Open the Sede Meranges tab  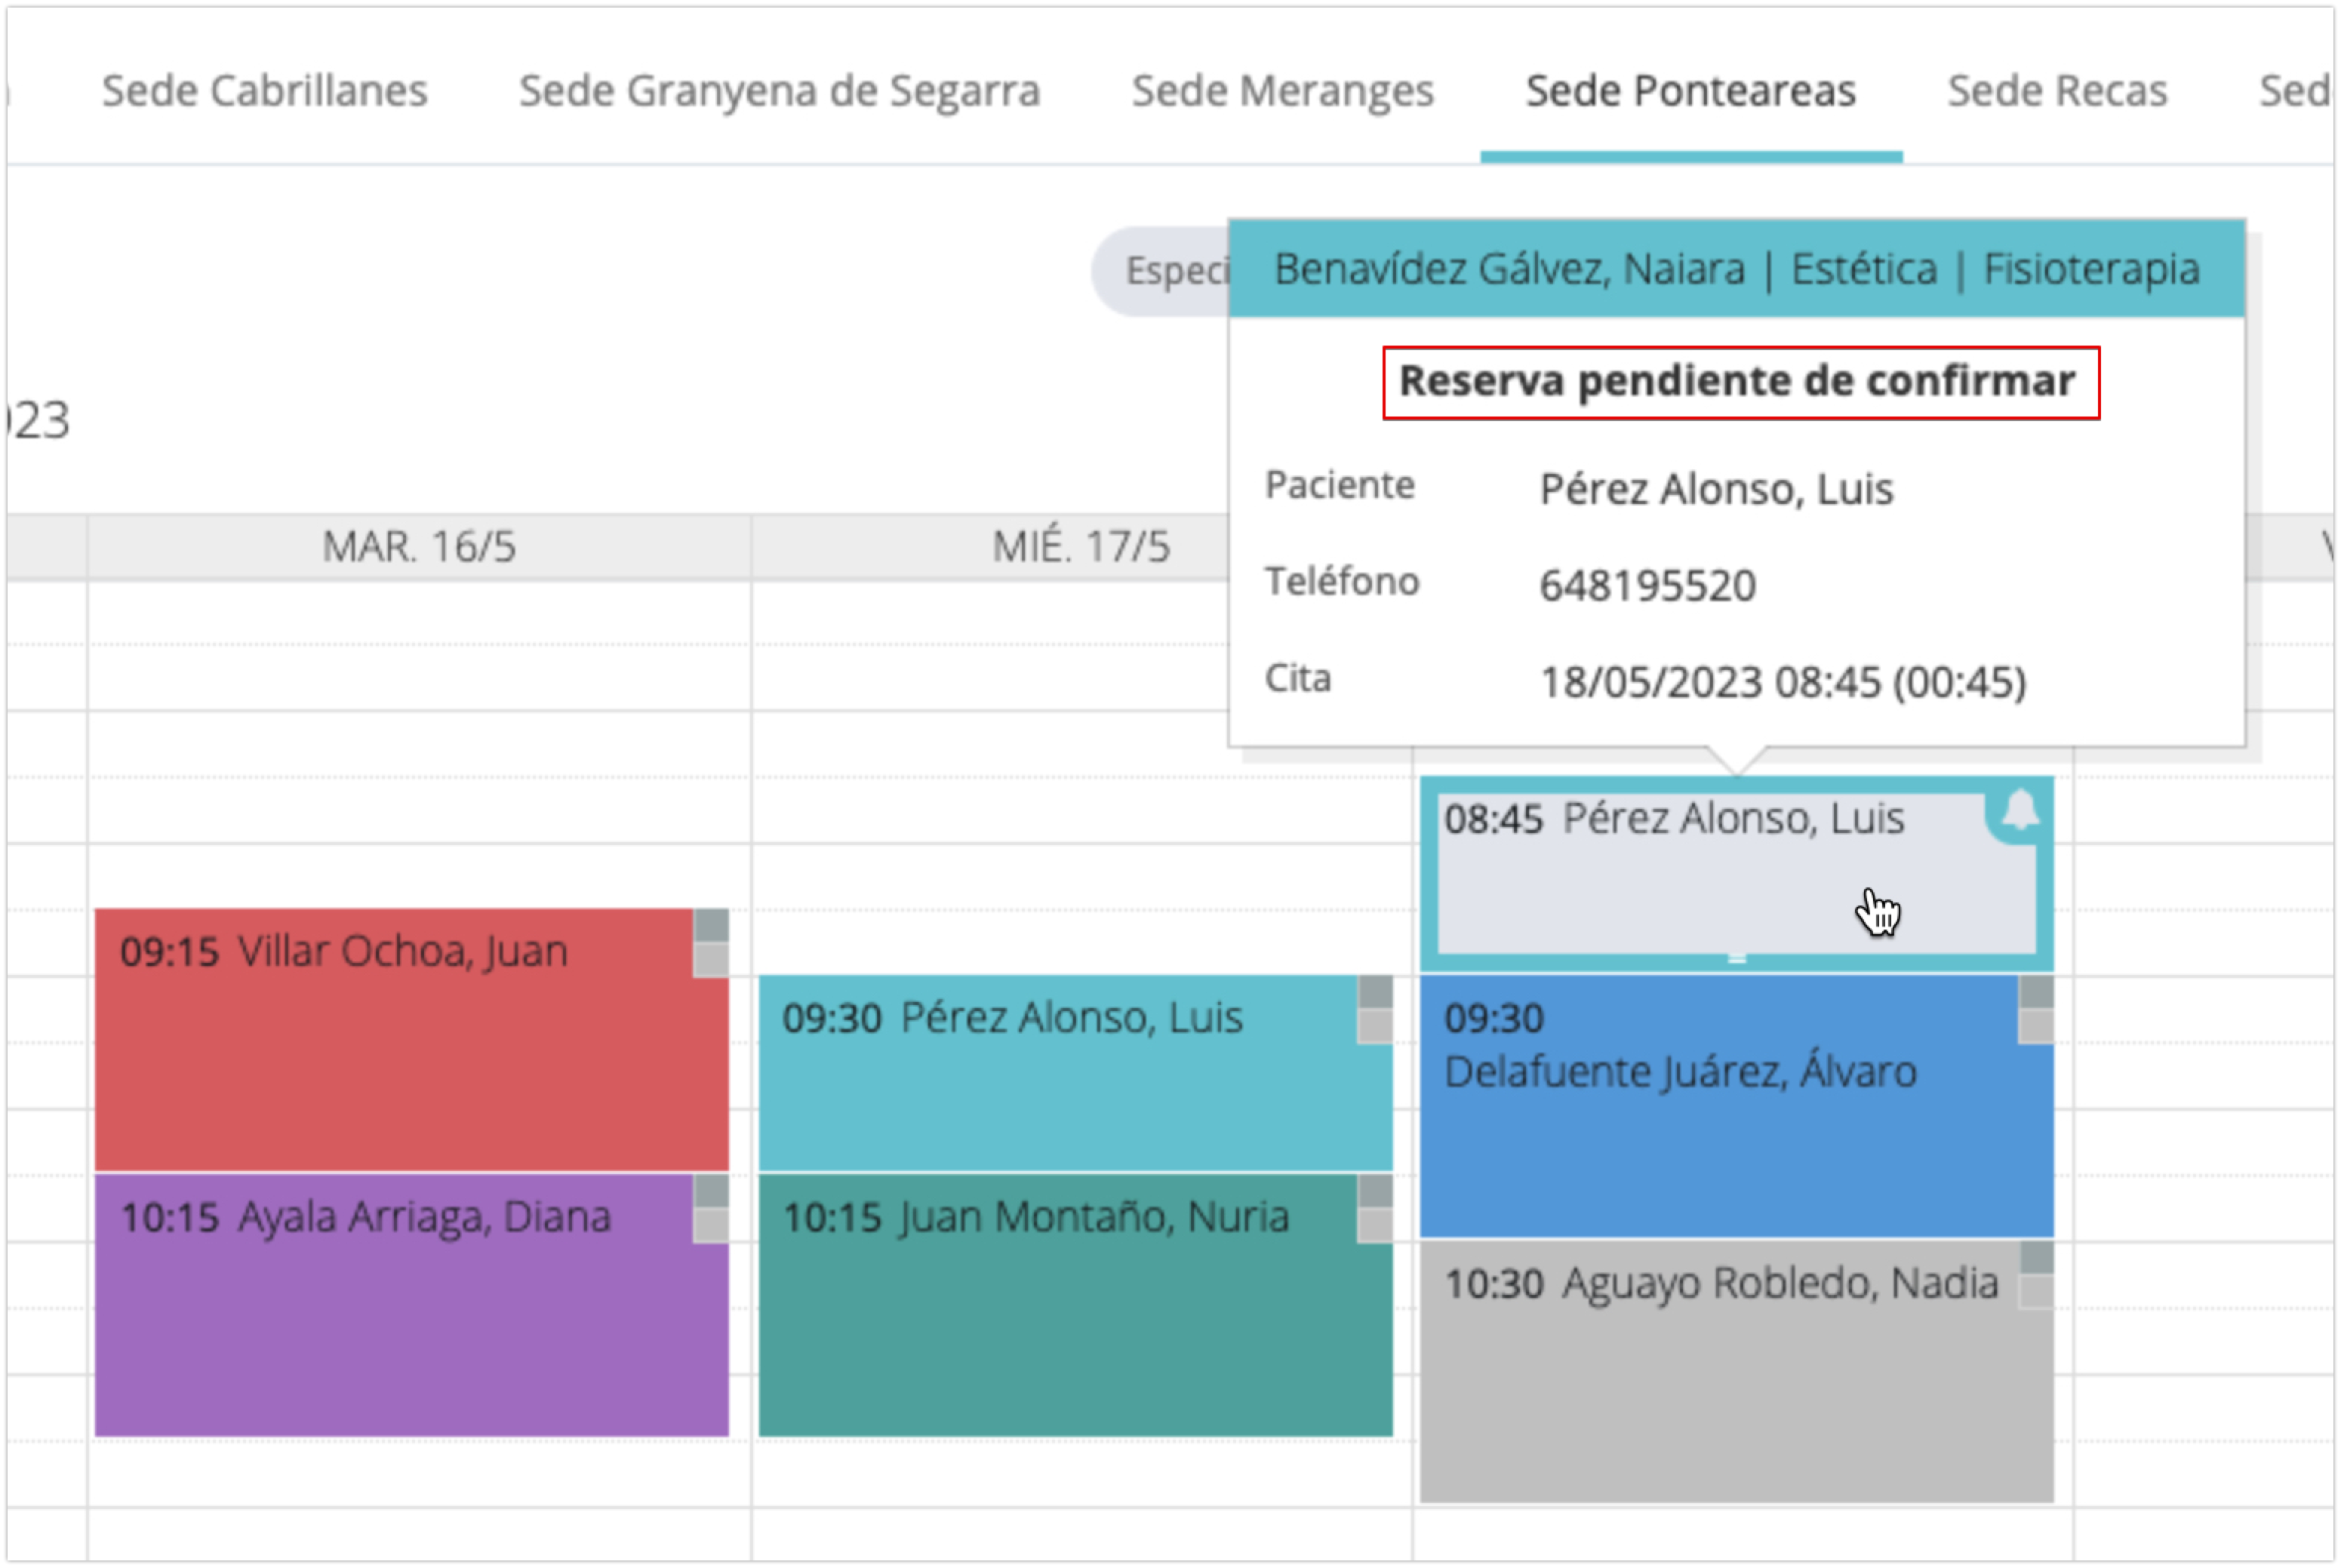(1282, 91)
